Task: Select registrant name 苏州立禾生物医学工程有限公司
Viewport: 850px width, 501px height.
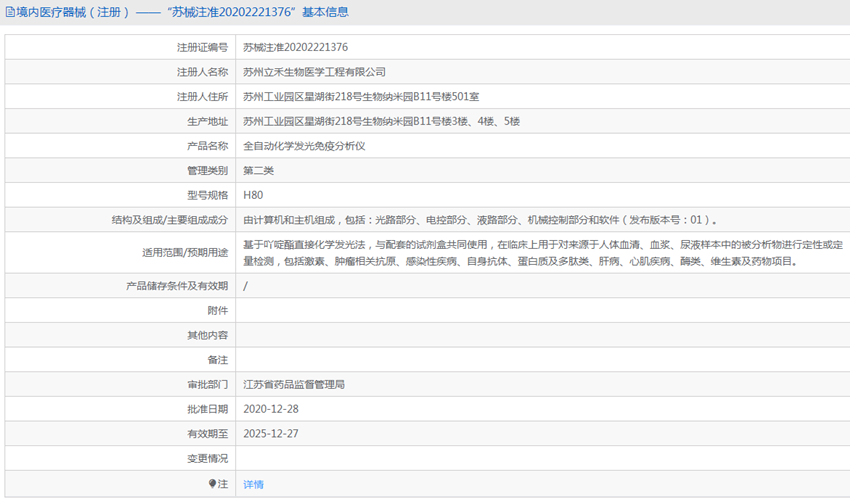Action: click(314, 72)
